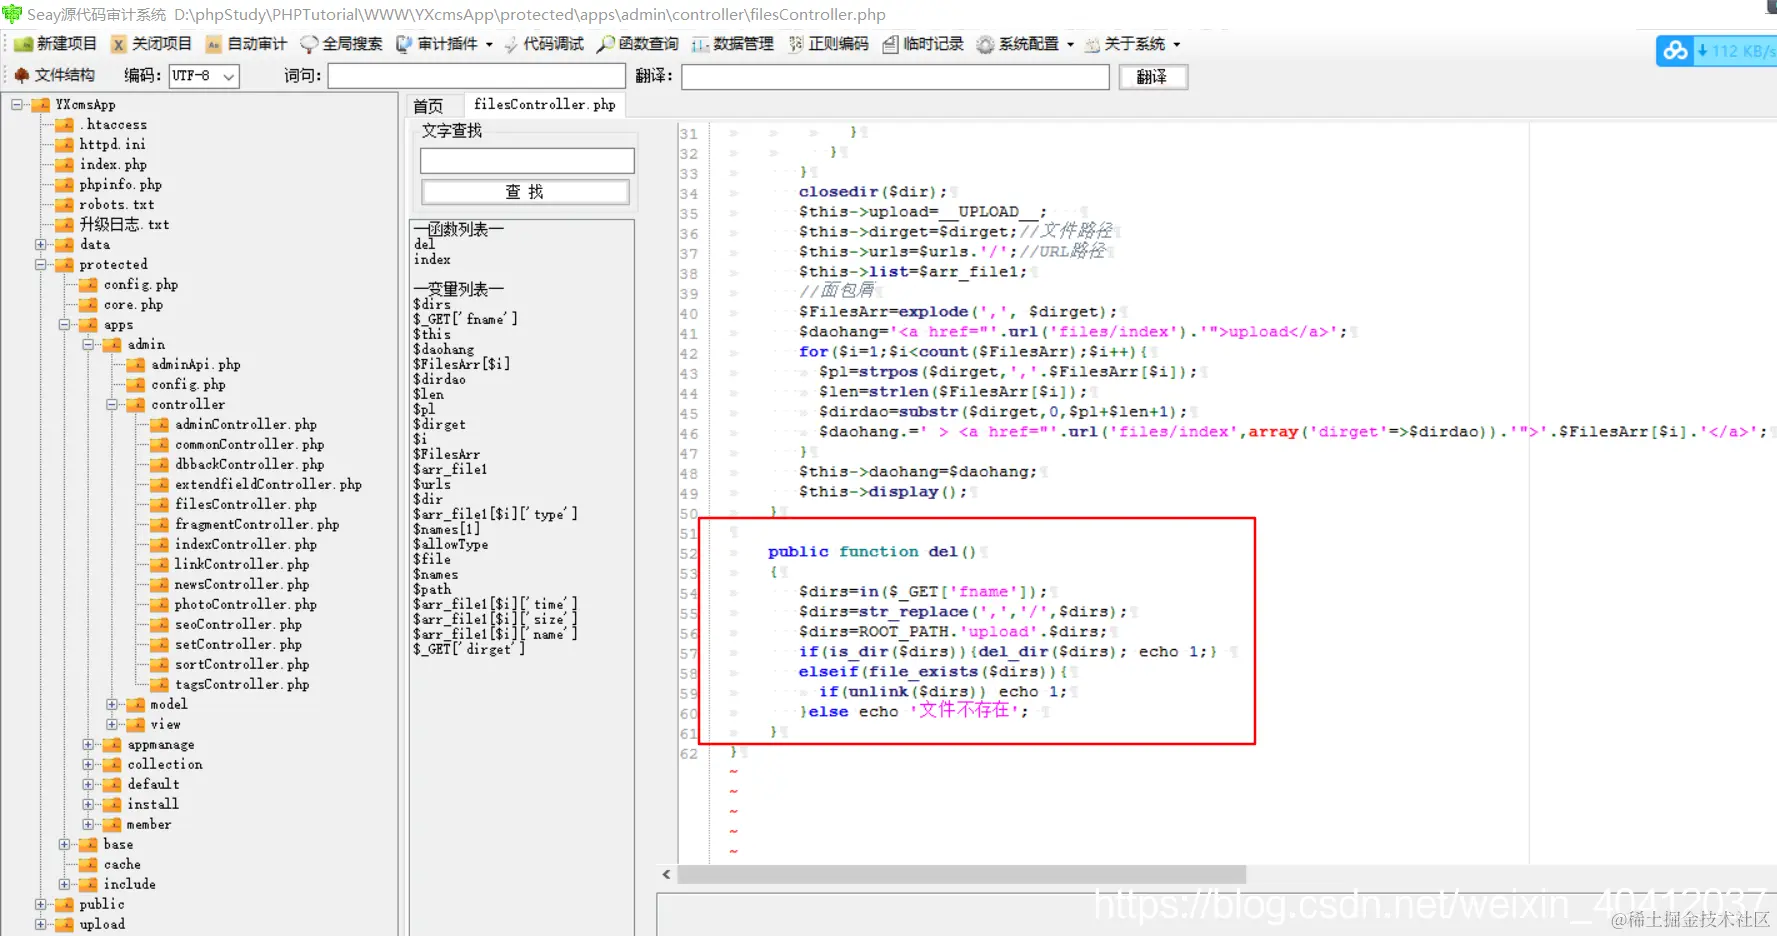Open photoController.php in tree
Viewport: 1777px width, 936px height.
[x=246, y=604]
